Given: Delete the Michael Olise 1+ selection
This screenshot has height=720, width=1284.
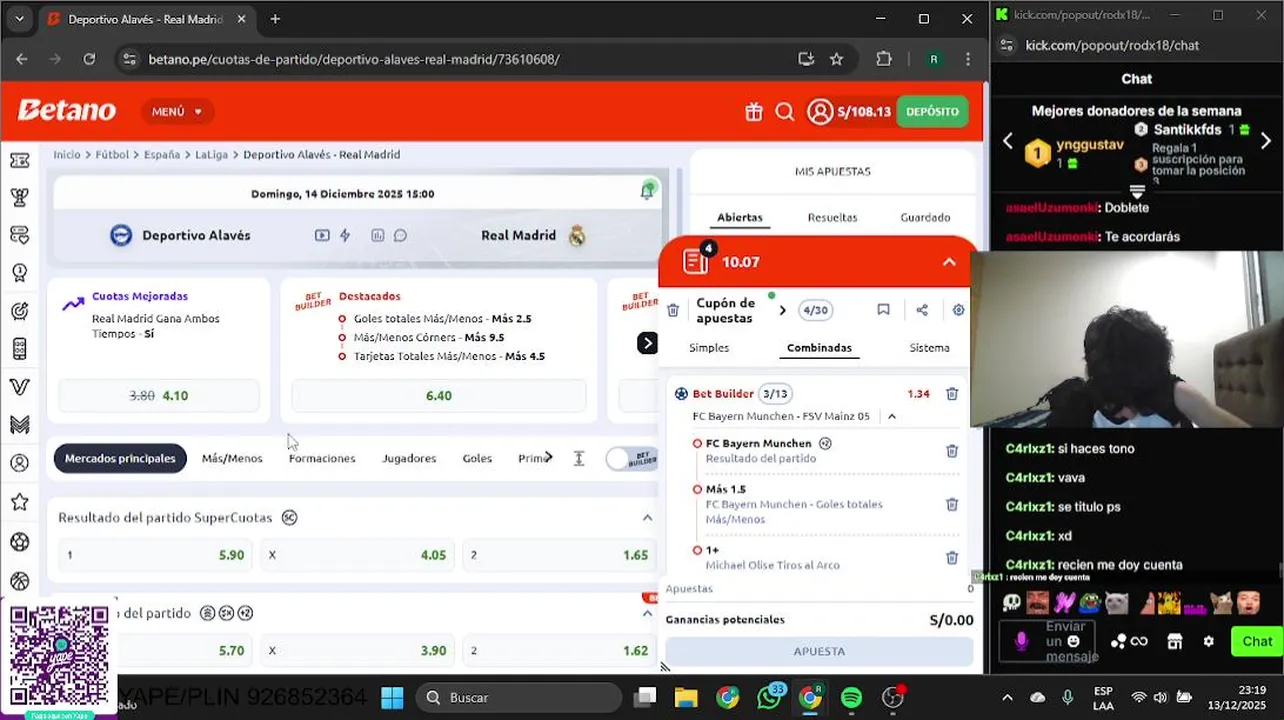Looking at the screenshot, I should pyautogui.click(x=952, y=558).
